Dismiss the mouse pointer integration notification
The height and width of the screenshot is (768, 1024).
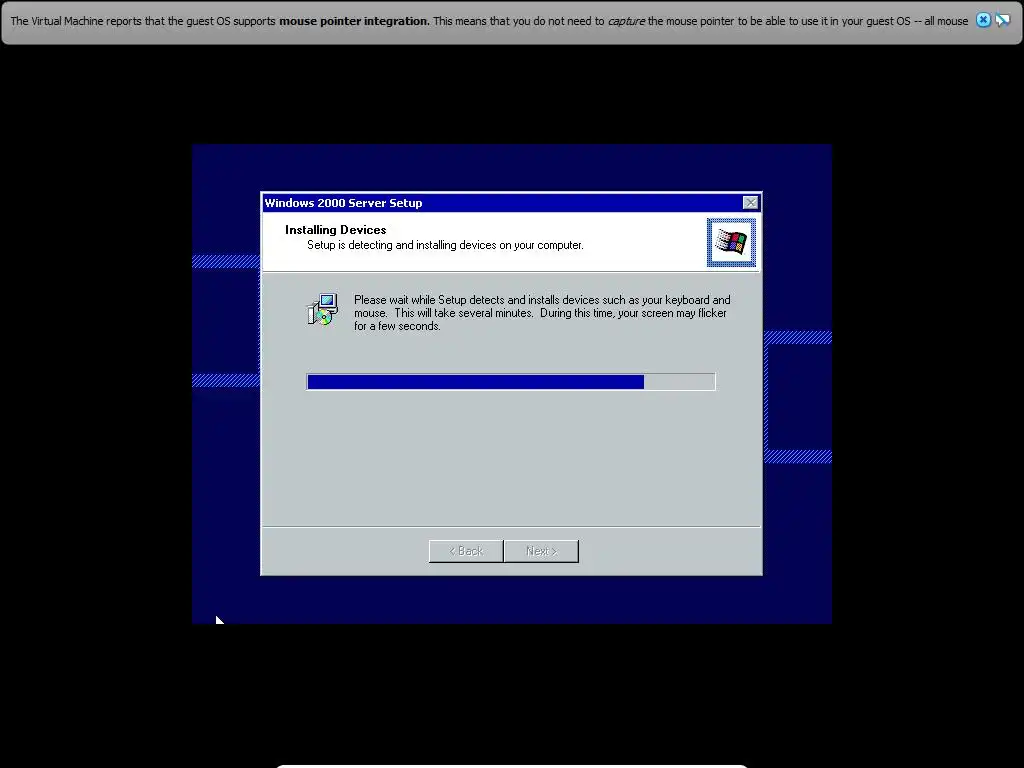coord(983,20)
